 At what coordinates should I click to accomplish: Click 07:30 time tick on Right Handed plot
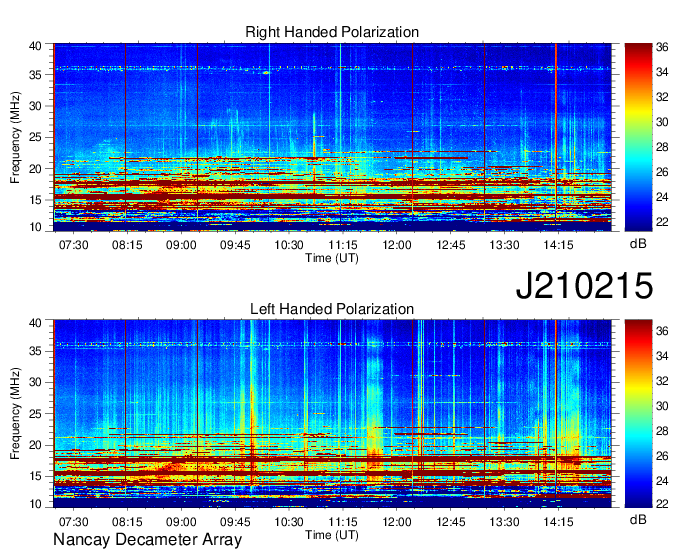pyautogui.click(x=74, y=245)
